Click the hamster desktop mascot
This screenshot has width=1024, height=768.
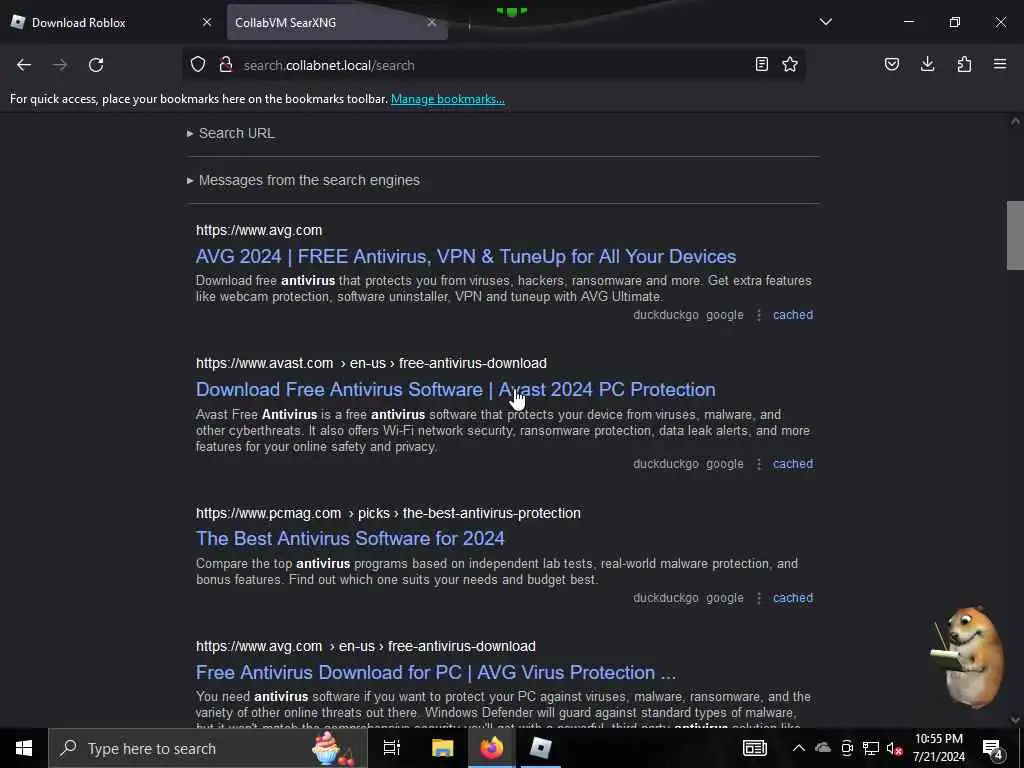pyautogui.click(x=967, y=656)
